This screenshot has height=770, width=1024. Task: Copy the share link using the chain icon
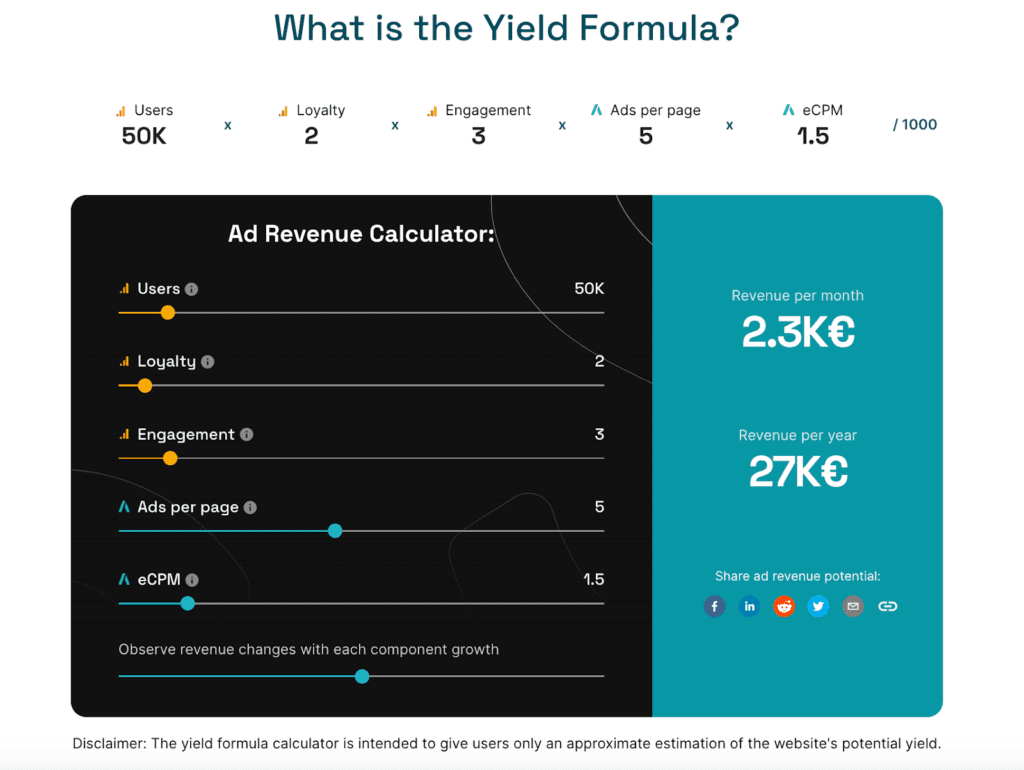pyautogui.click(x=888, y=606)
